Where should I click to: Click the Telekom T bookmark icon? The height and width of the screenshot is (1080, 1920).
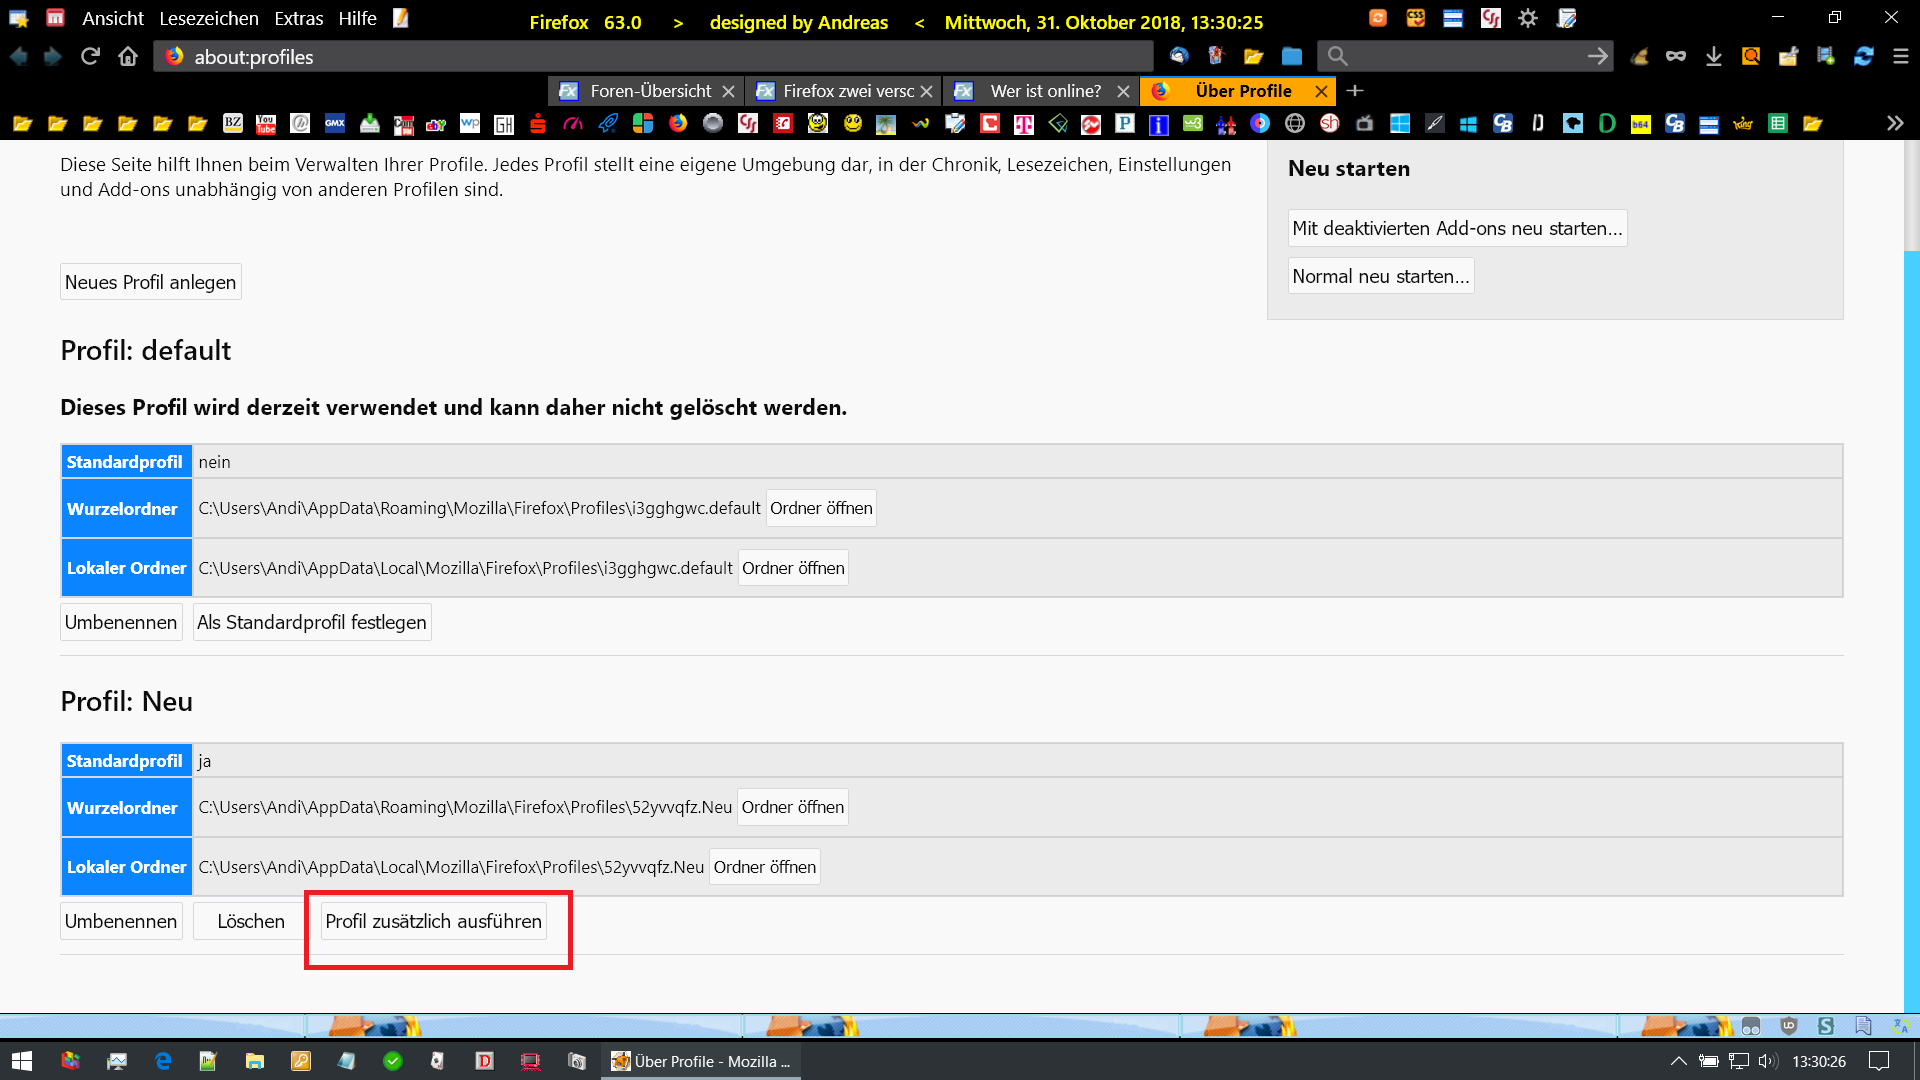click(x=1023, y=124)
